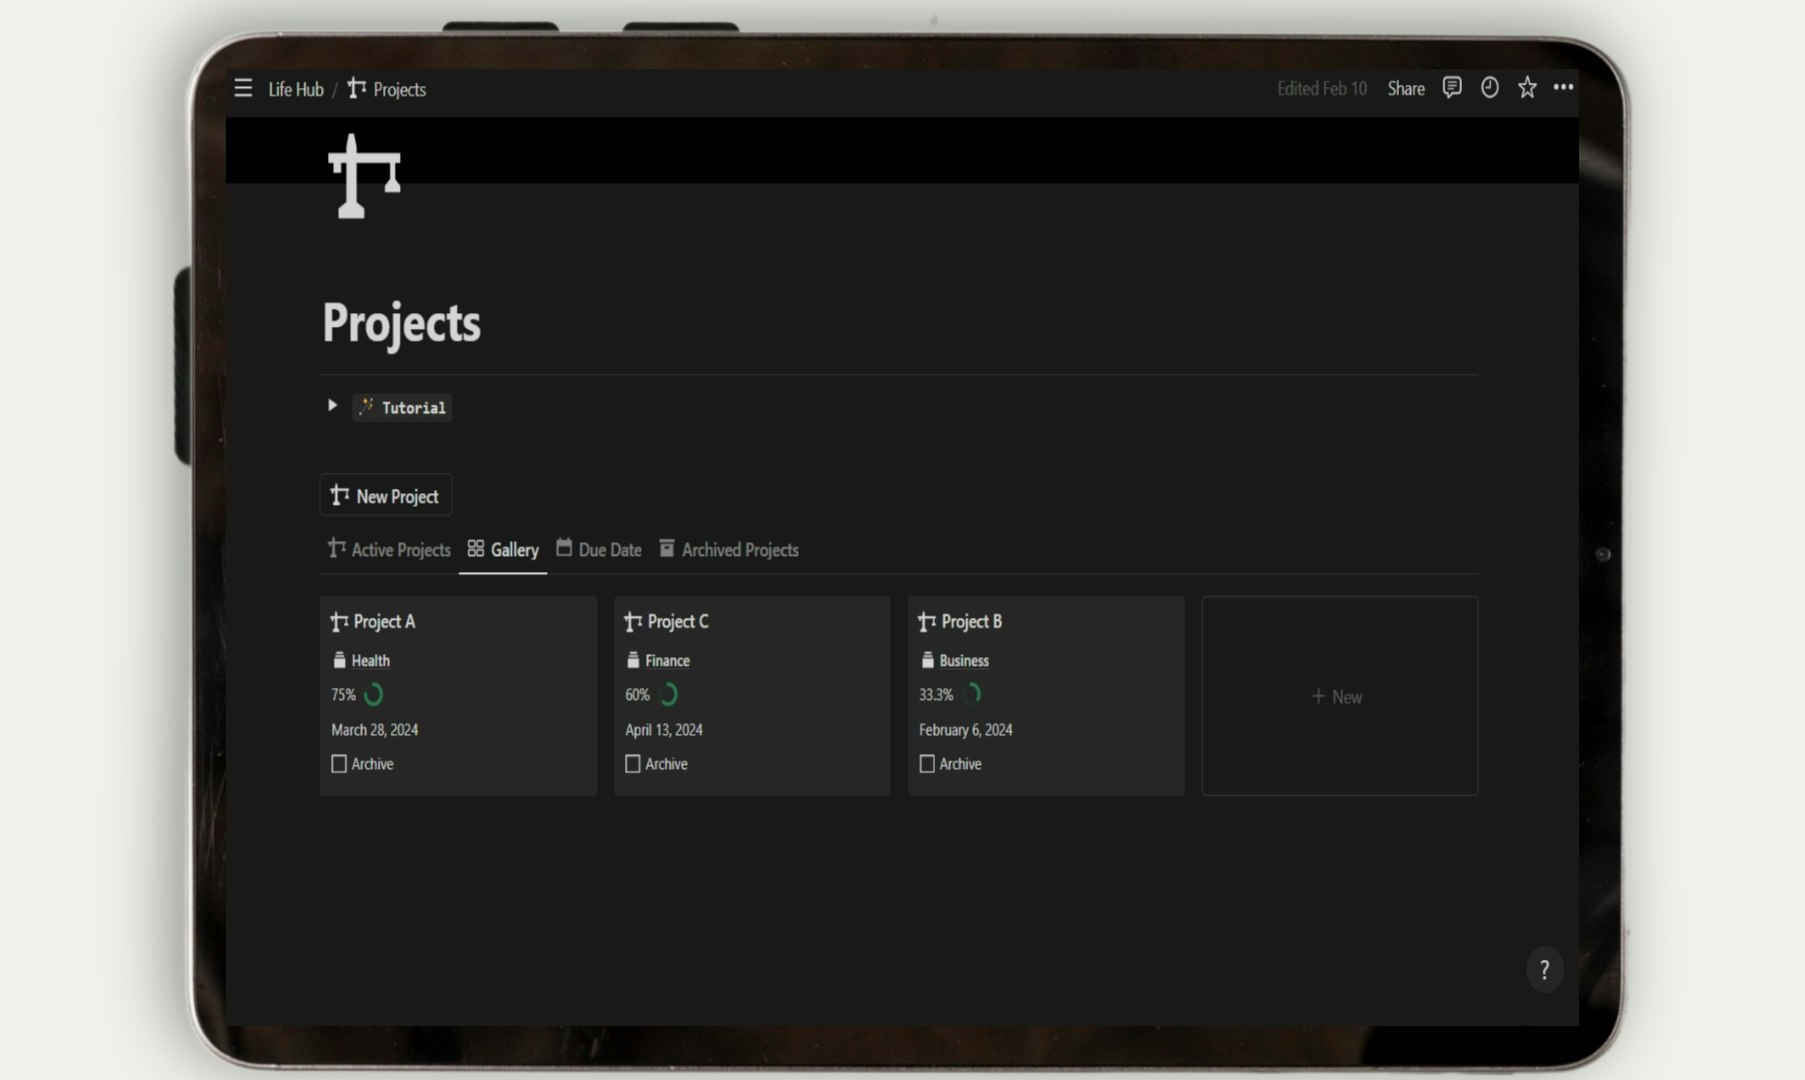The height and width of the screenshot is (1080, 1805).
Task: Open the Project C title
Action: point(678,621)
